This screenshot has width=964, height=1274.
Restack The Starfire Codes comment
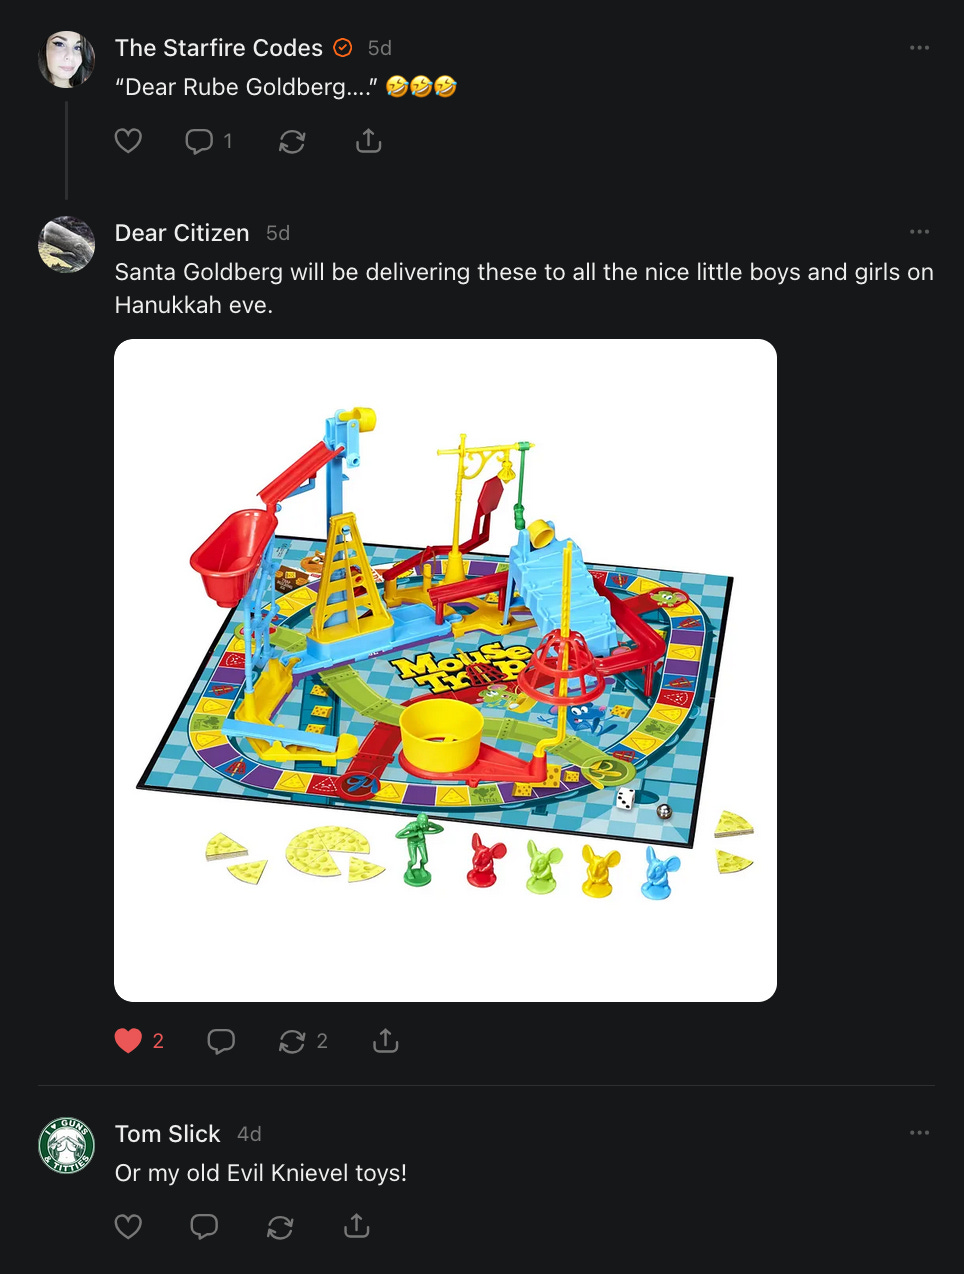click(x=292, y=141)
